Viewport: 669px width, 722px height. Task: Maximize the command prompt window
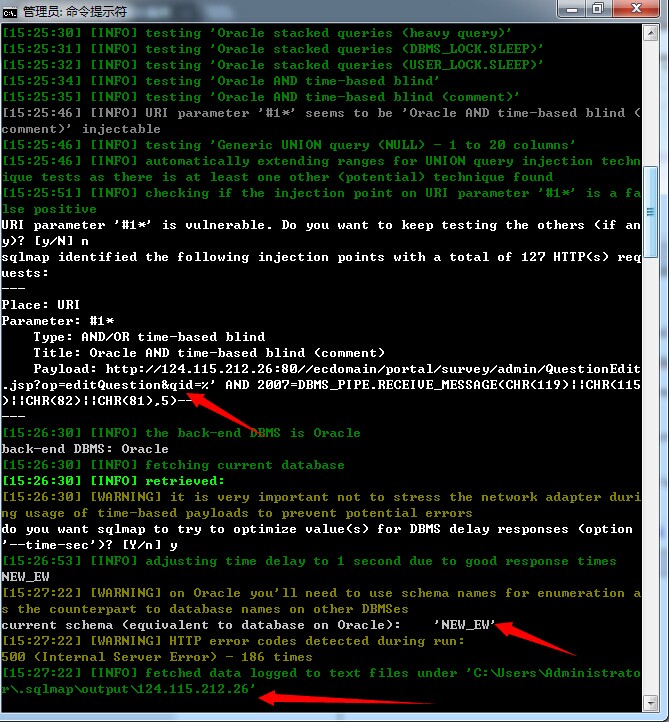pyautogui.click(x=599, y=9)
